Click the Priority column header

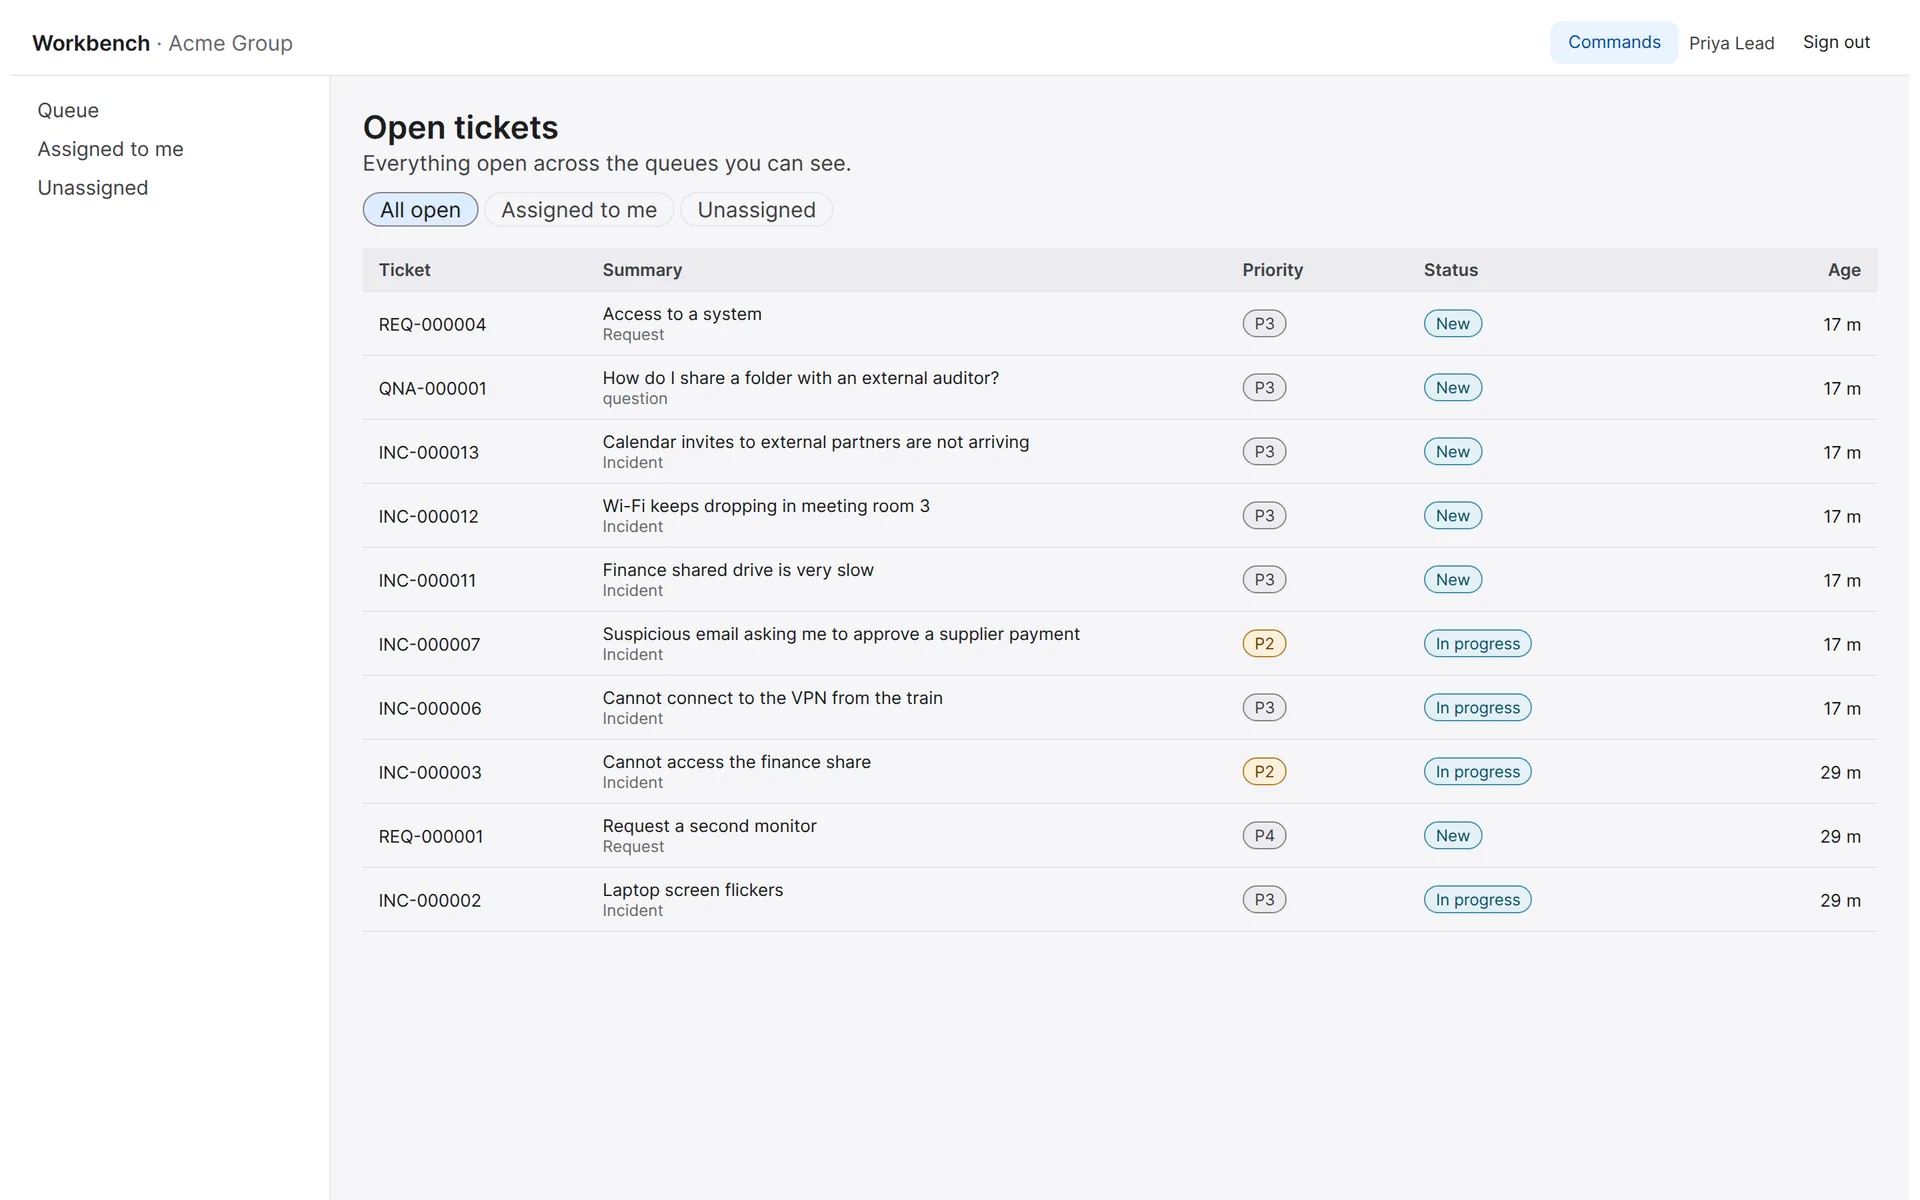[x=1272, y=270]
